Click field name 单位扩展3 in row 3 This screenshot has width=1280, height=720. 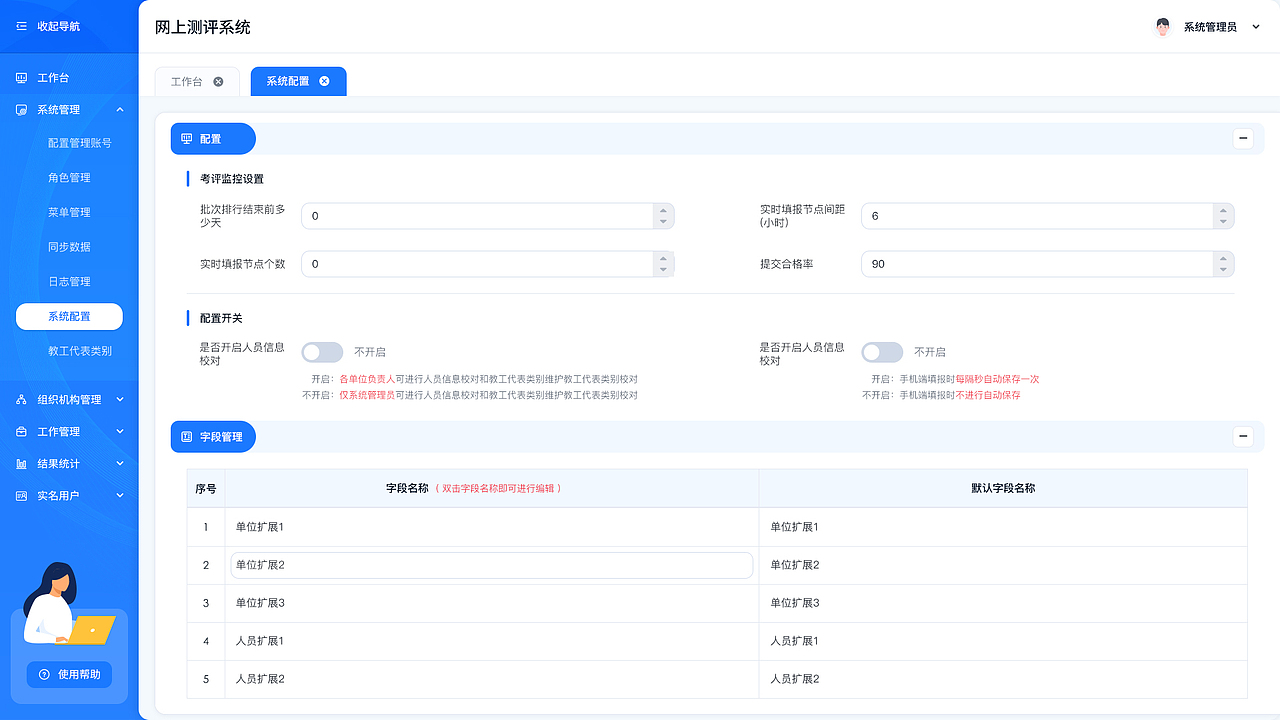tap(260, 603)
